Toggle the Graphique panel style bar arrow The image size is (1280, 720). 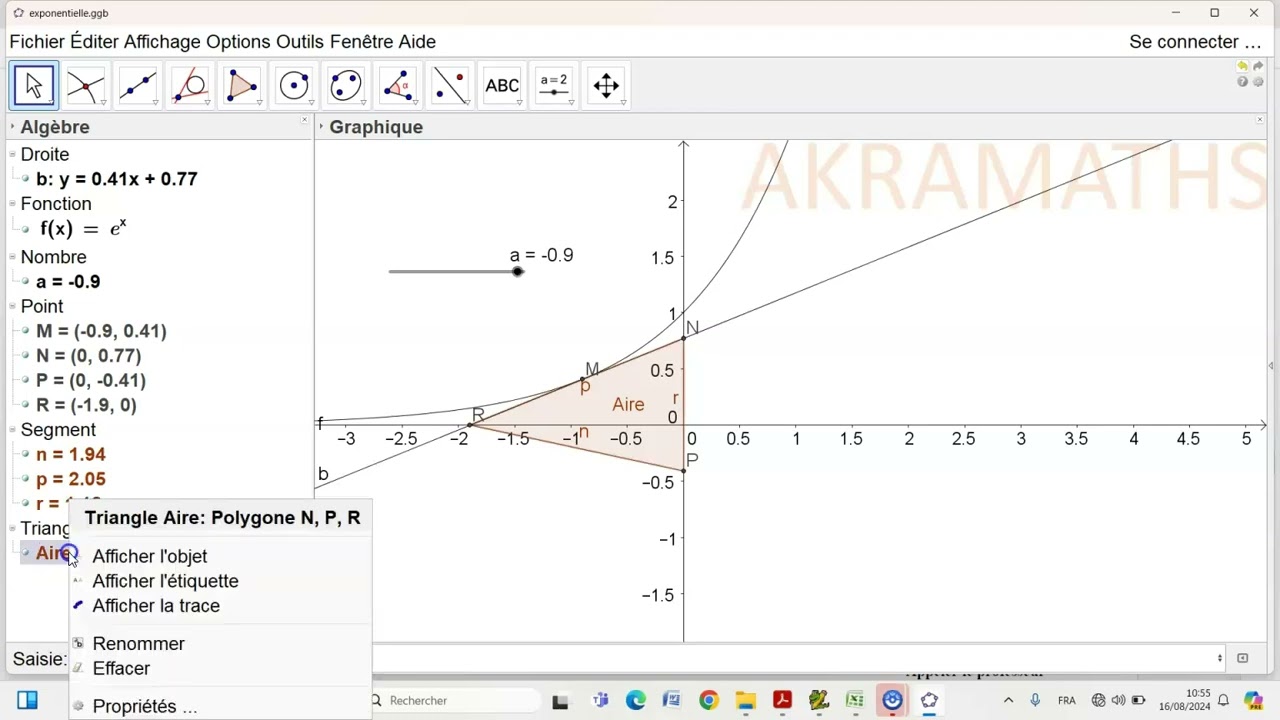pos(322,127)
